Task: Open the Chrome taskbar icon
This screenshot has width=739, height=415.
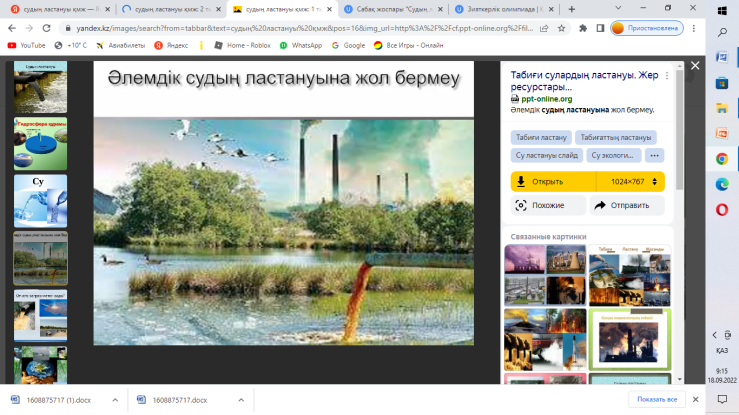Action: point(722,159)
